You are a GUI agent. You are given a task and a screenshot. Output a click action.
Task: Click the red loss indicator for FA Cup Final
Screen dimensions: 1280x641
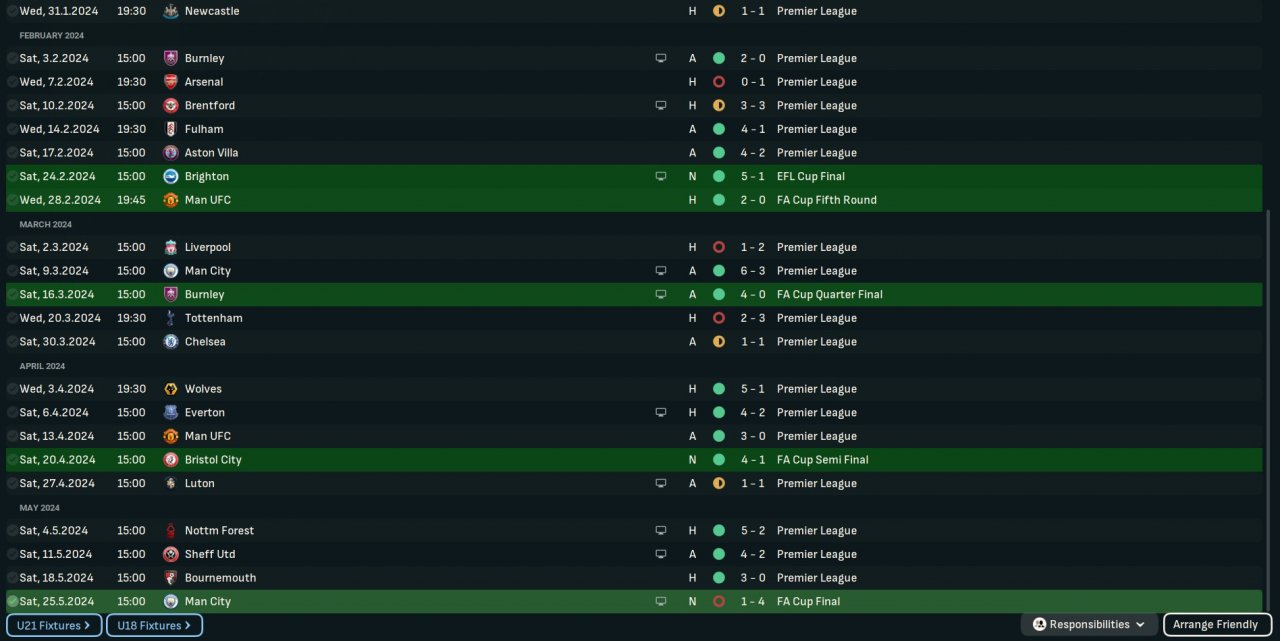tap(718, 601)
